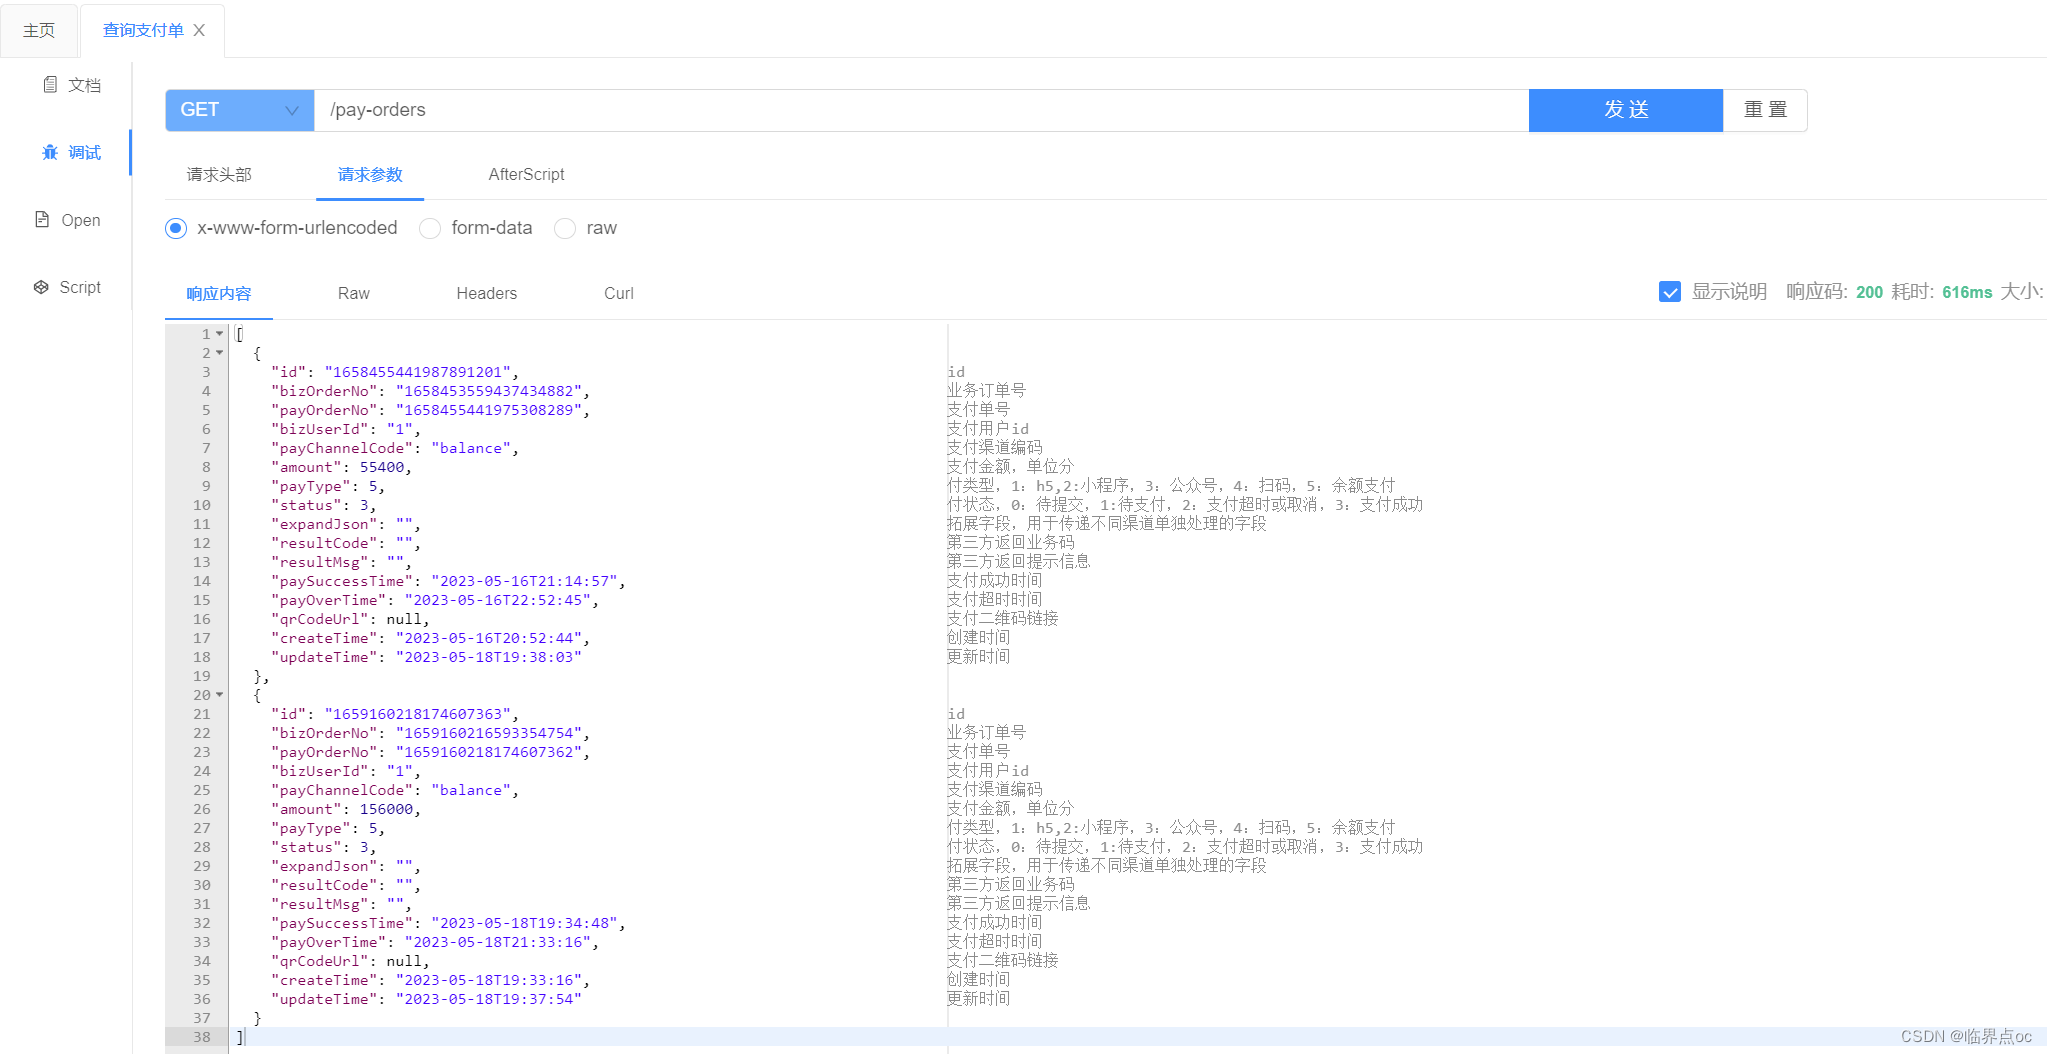Open the Open file icon in sidebar
Image resolution: width=2047 pixels, height=1054 pixels.
click(x=42, y=219)
